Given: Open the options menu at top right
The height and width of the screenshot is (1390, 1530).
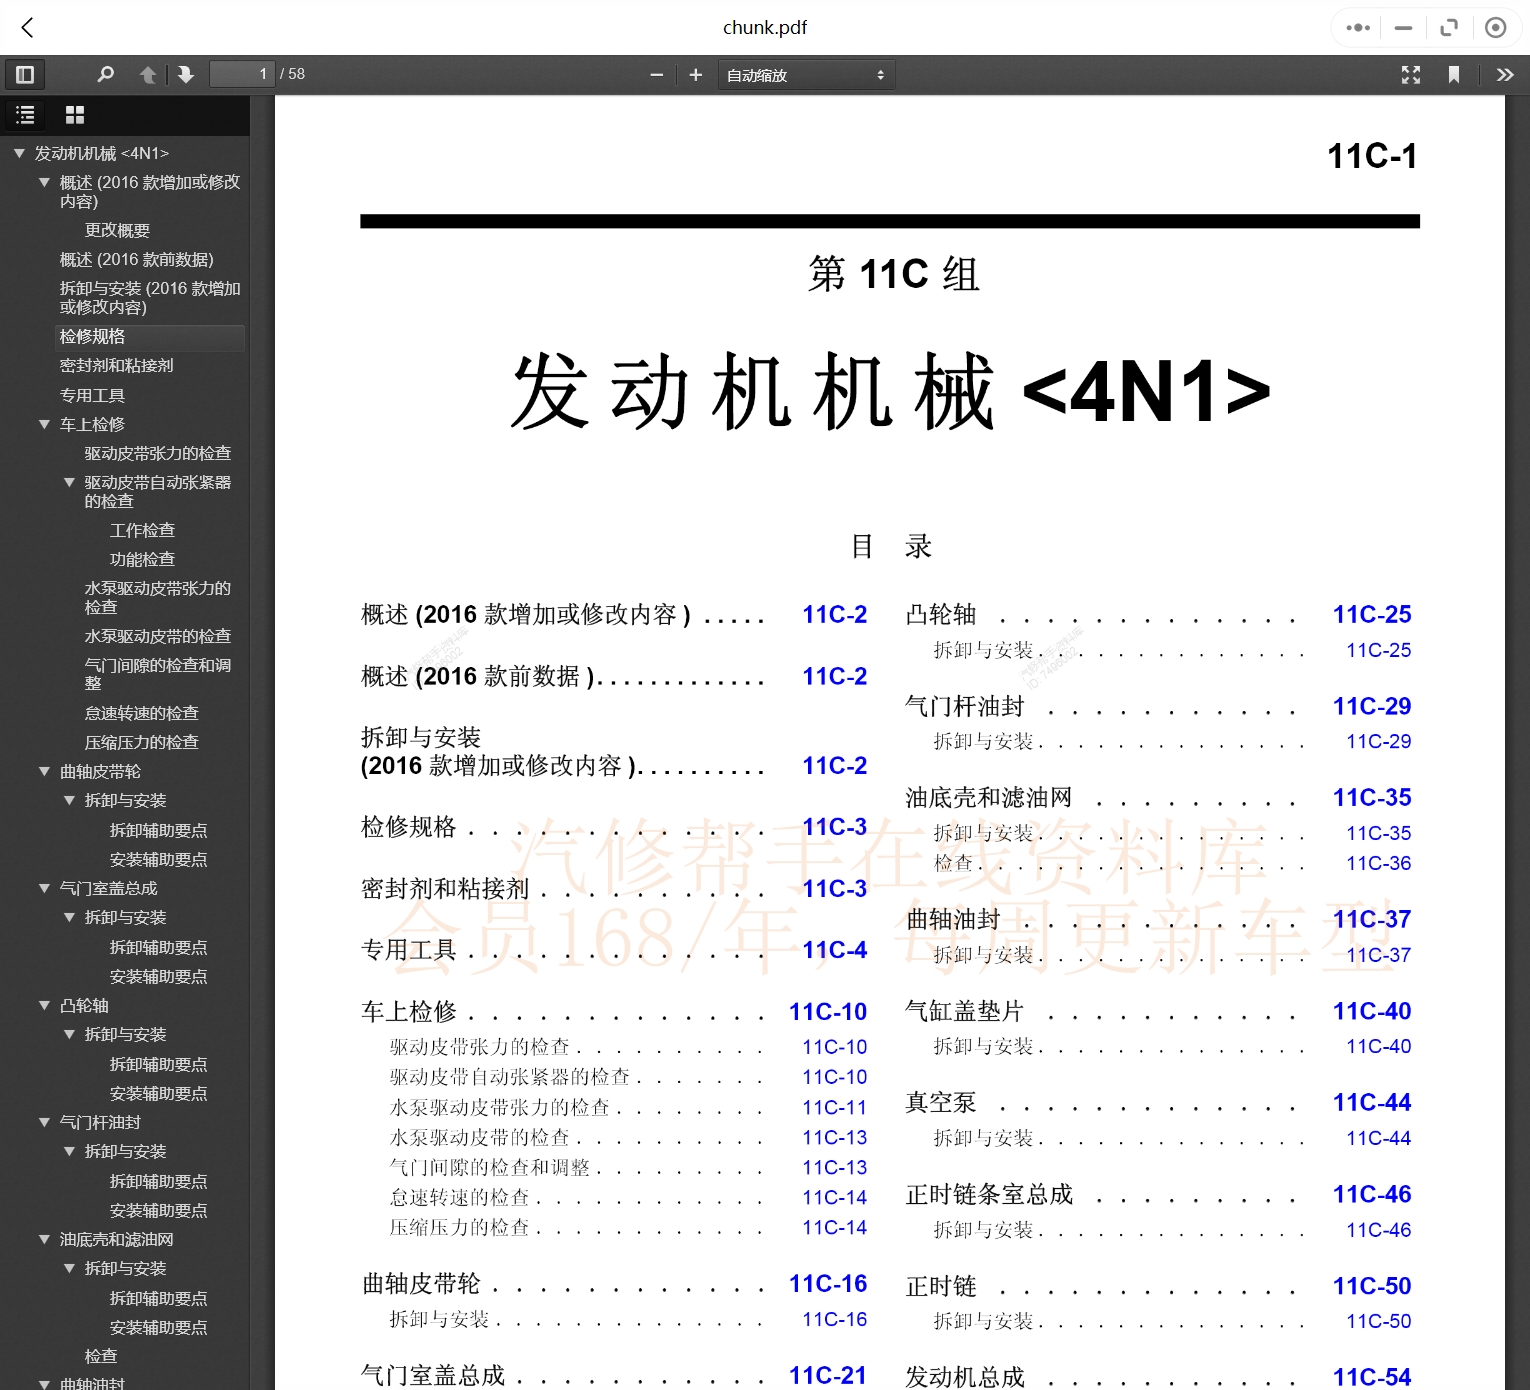Looking at the screenshot, I should [1356, 28].
